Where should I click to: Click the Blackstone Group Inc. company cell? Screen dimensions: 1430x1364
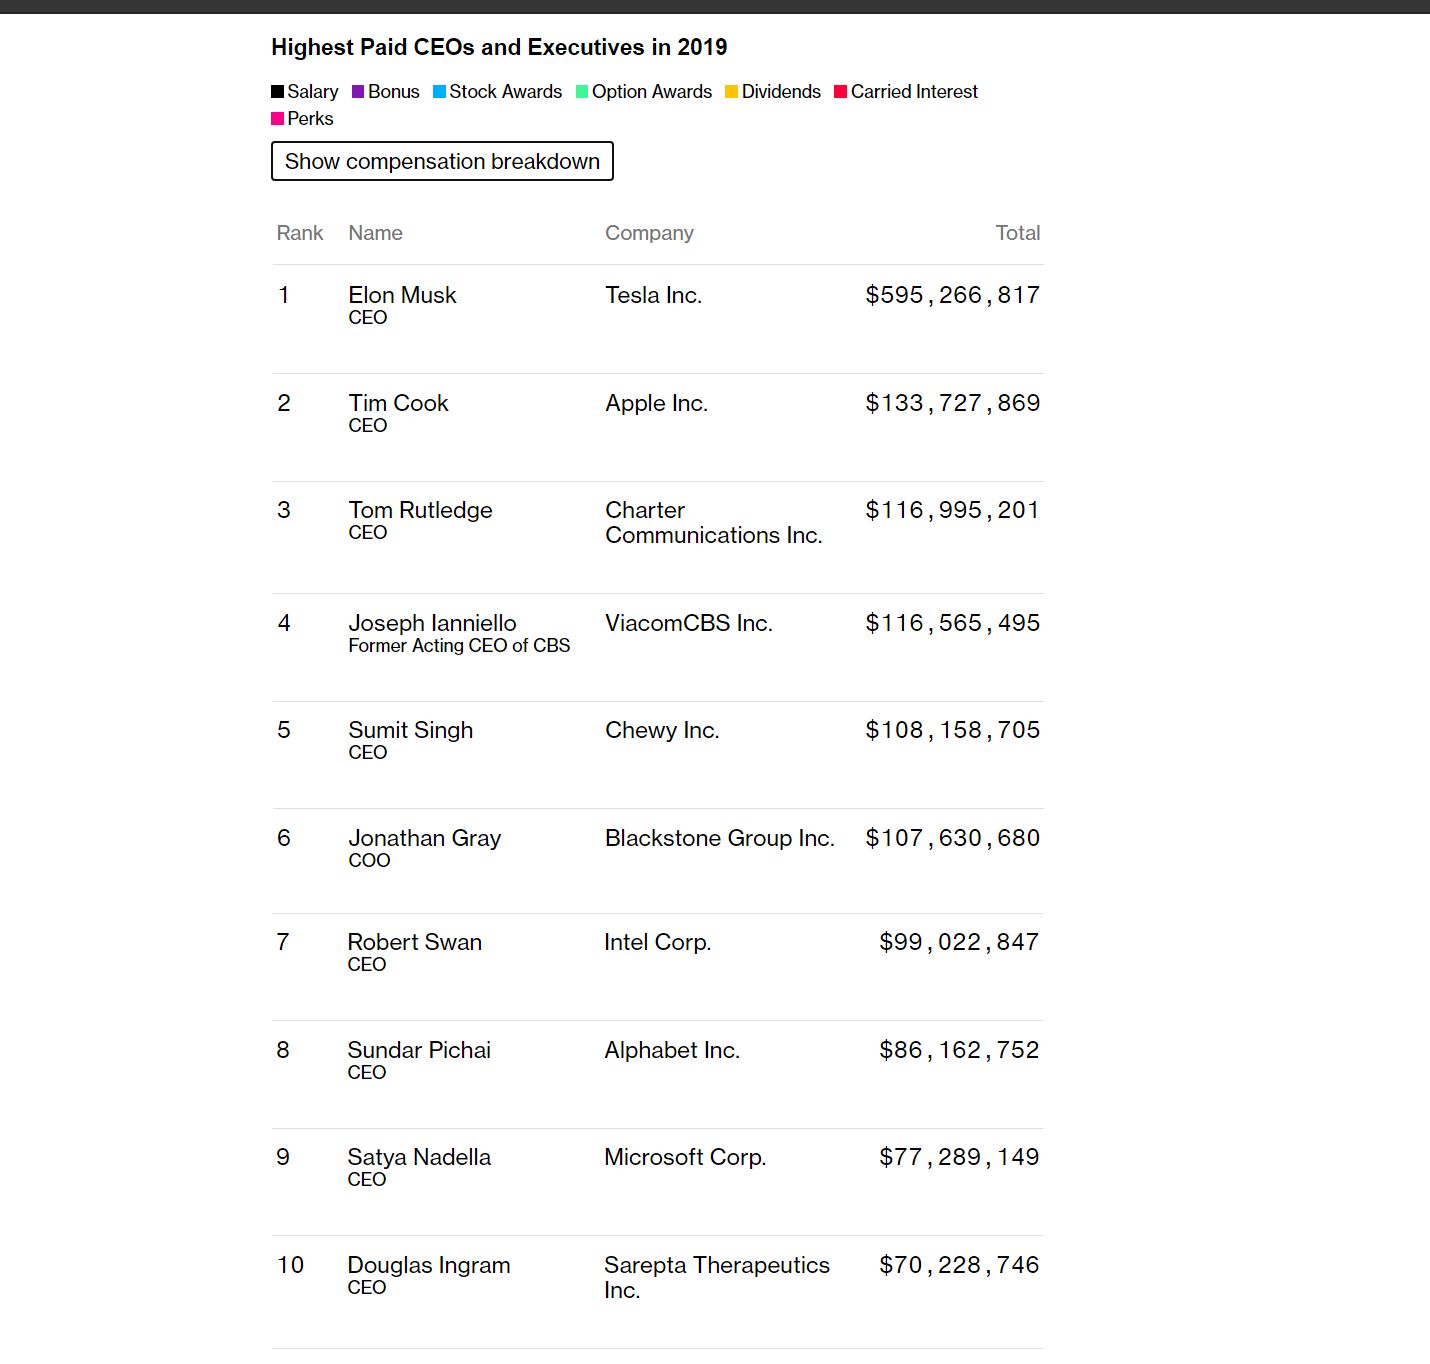point(719,838)
